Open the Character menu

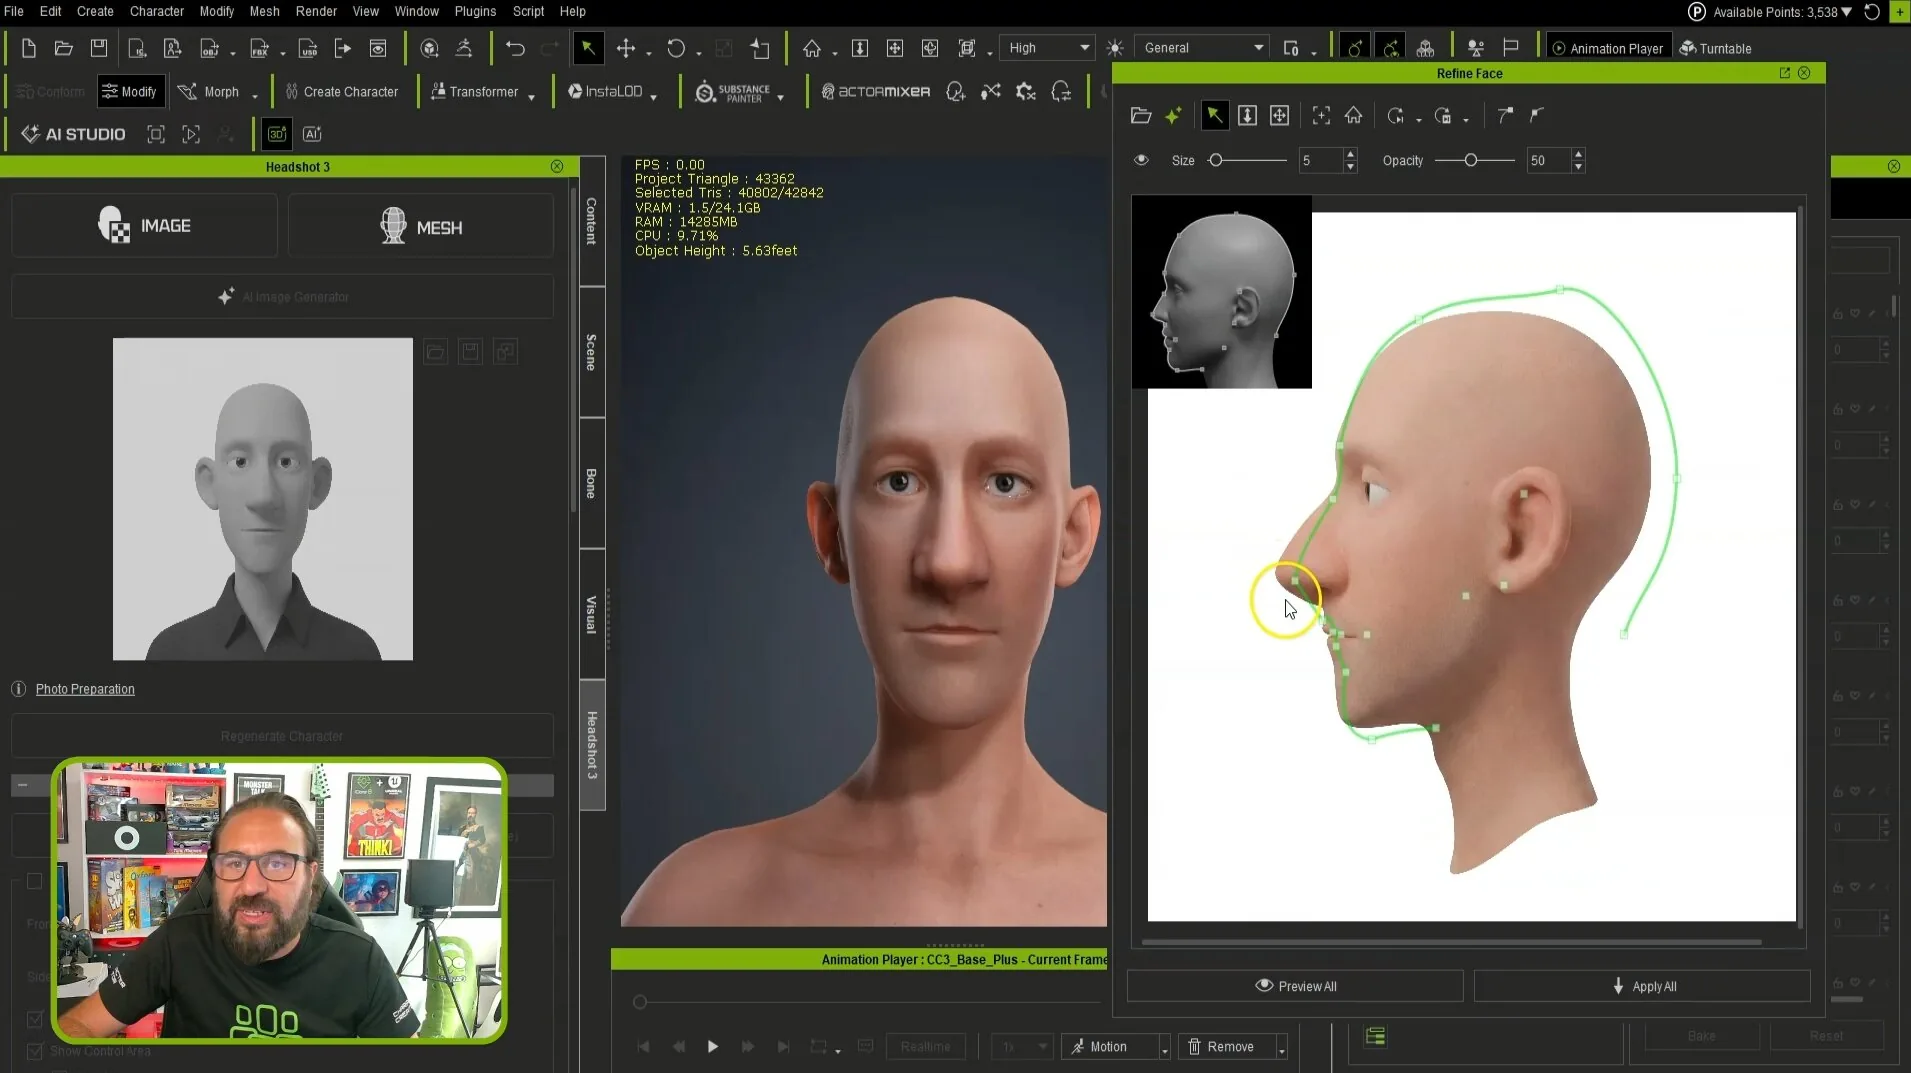pyautogui.click(x=157, y=11)
